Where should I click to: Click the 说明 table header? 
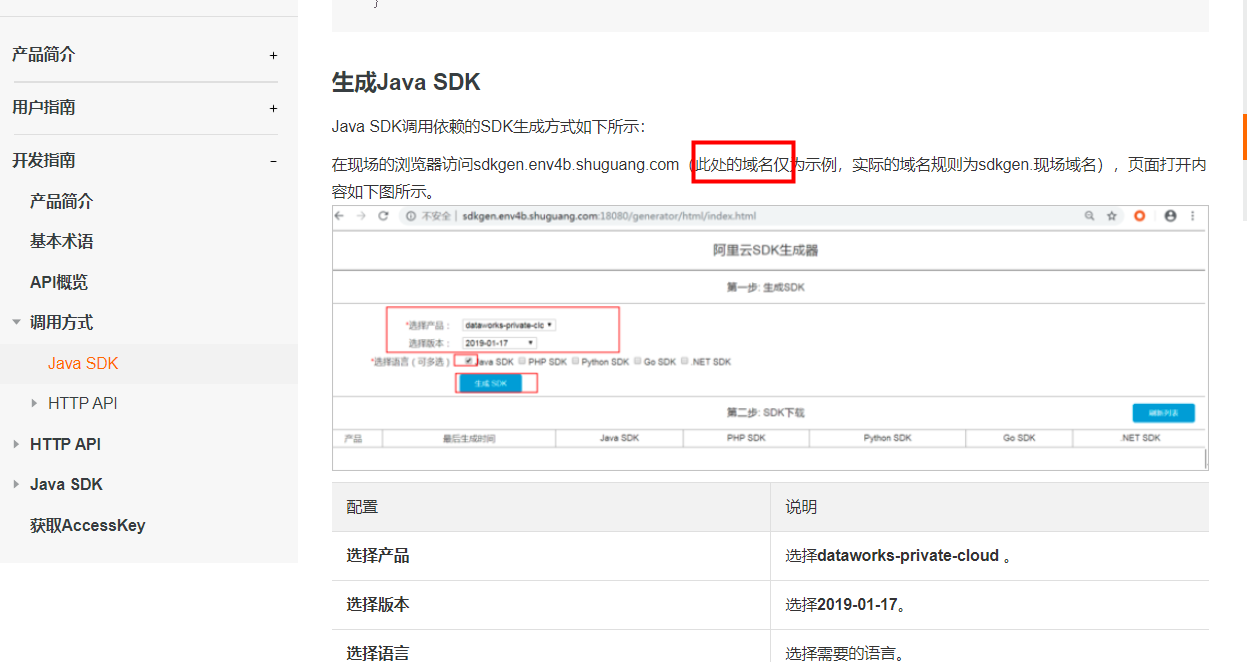990,507
